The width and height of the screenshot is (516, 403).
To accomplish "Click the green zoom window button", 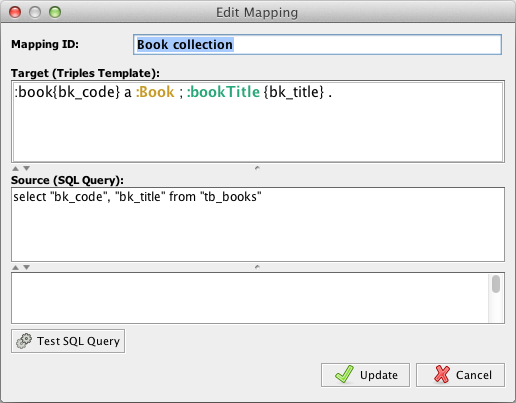I will (x=55, y=12).
